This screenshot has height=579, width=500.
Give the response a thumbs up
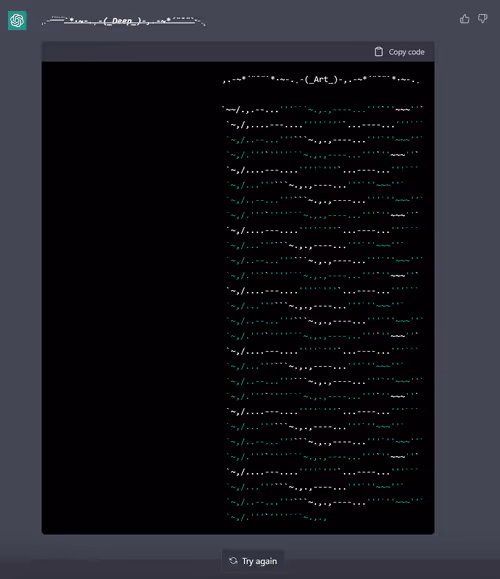coord(465,18)
